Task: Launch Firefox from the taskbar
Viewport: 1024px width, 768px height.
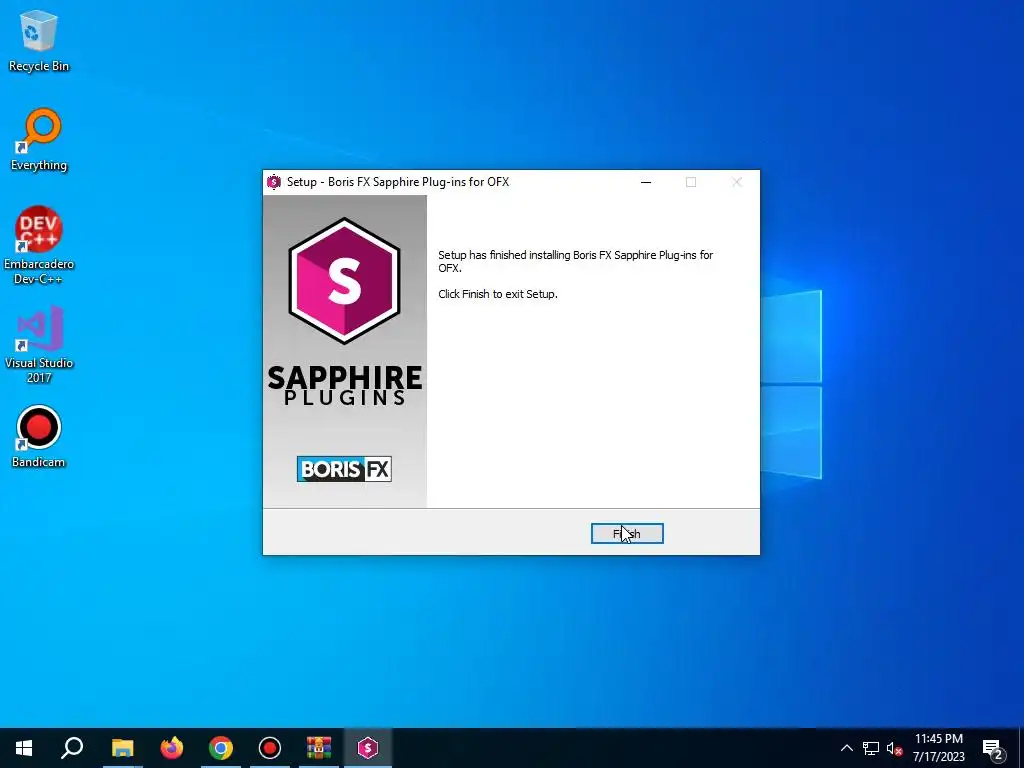Action: click(x=172, y=748)
